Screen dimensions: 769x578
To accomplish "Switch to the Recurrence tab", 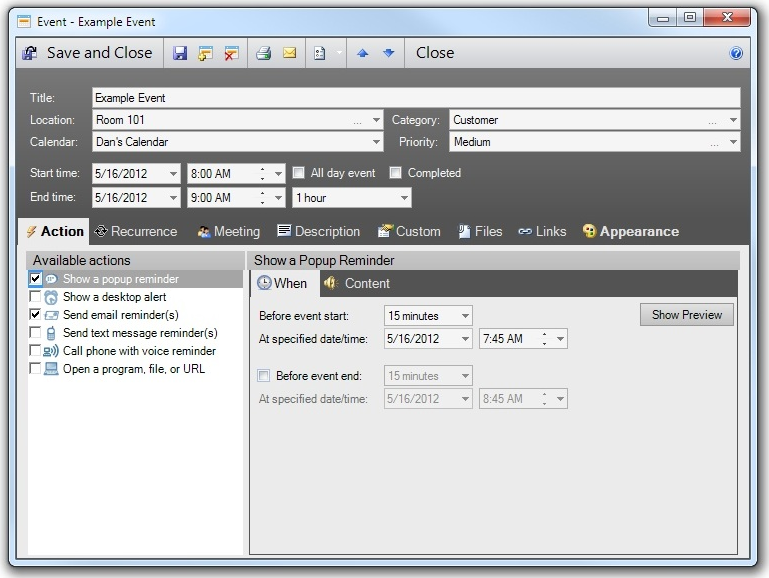I will point(135,232).
